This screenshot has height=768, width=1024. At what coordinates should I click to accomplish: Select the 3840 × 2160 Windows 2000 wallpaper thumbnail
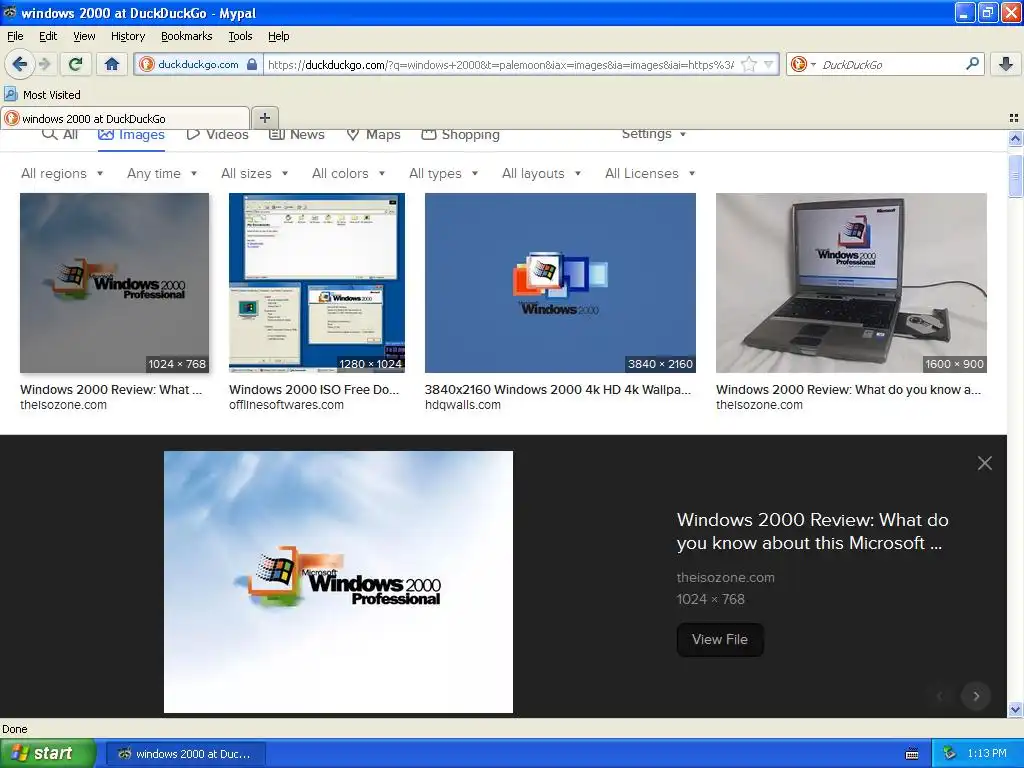[560, 283]
